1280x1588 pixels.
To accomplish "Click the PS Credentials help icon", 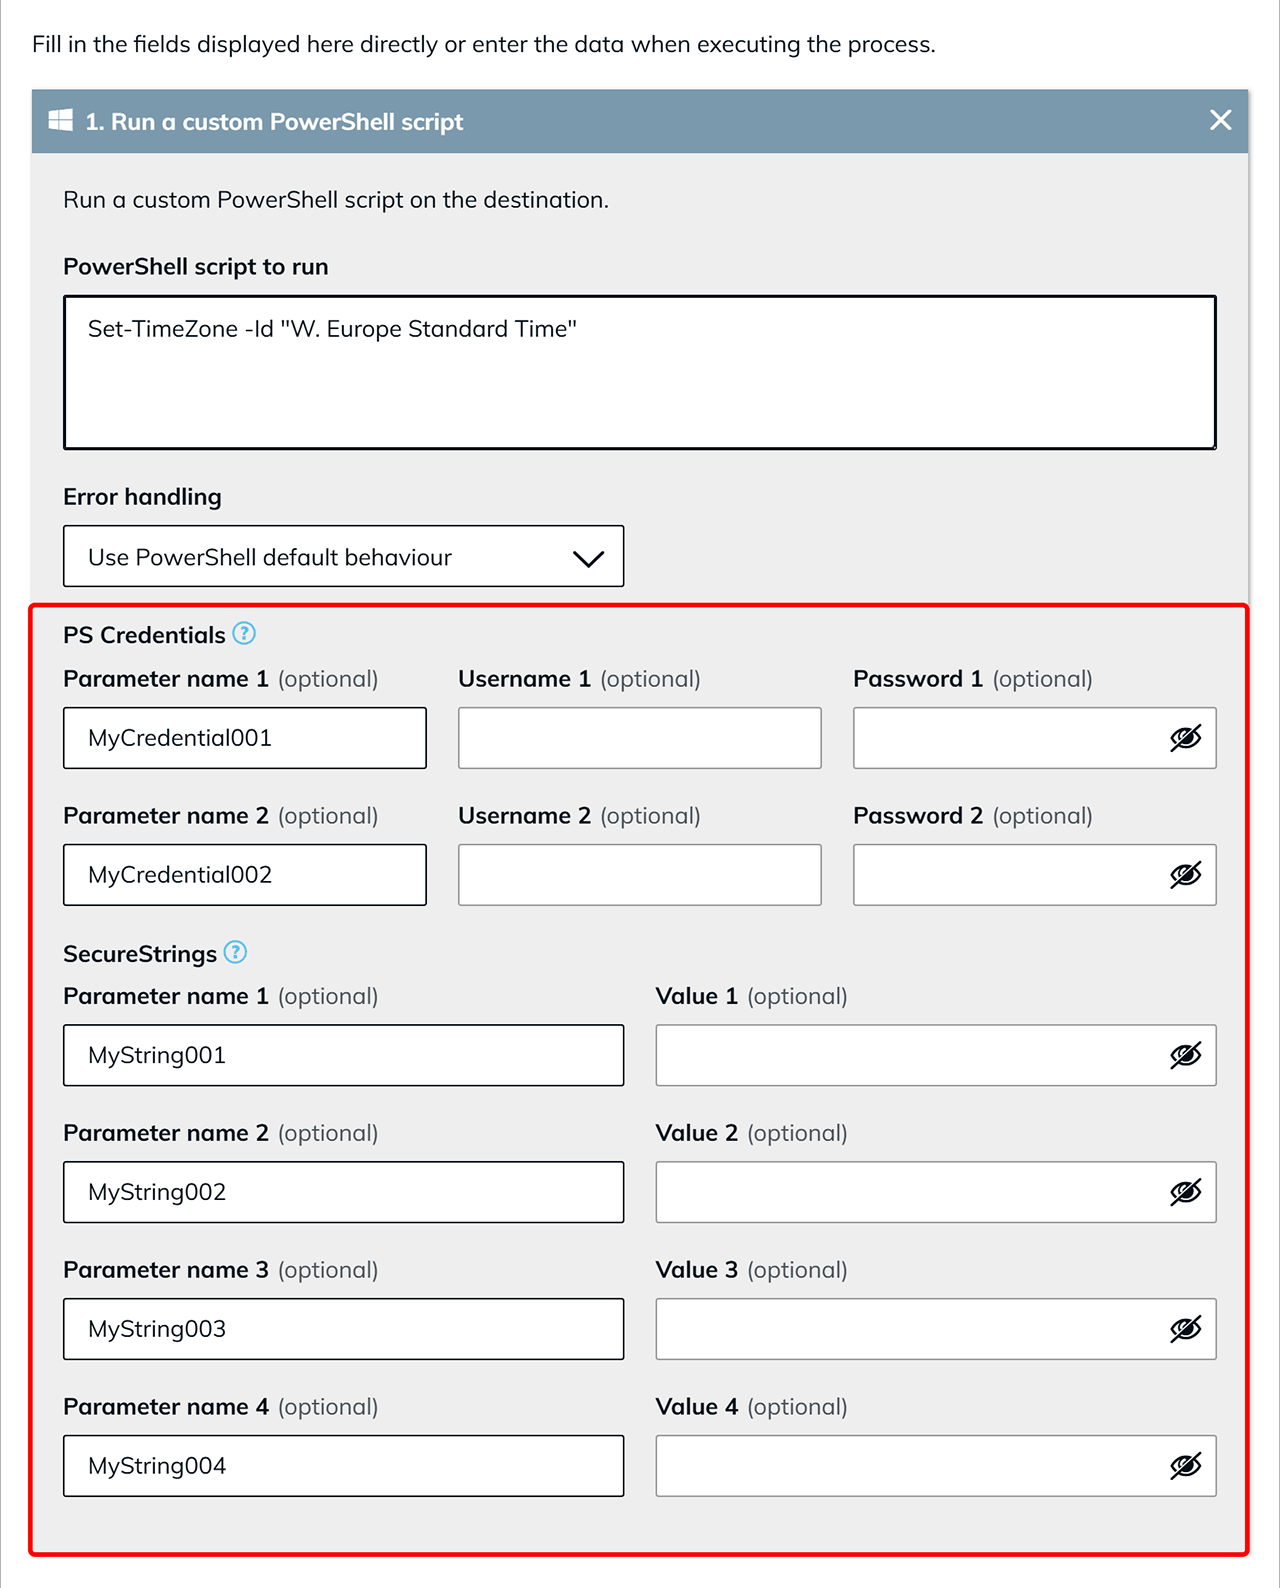I will pyautogui.click(x=244, y=634).
